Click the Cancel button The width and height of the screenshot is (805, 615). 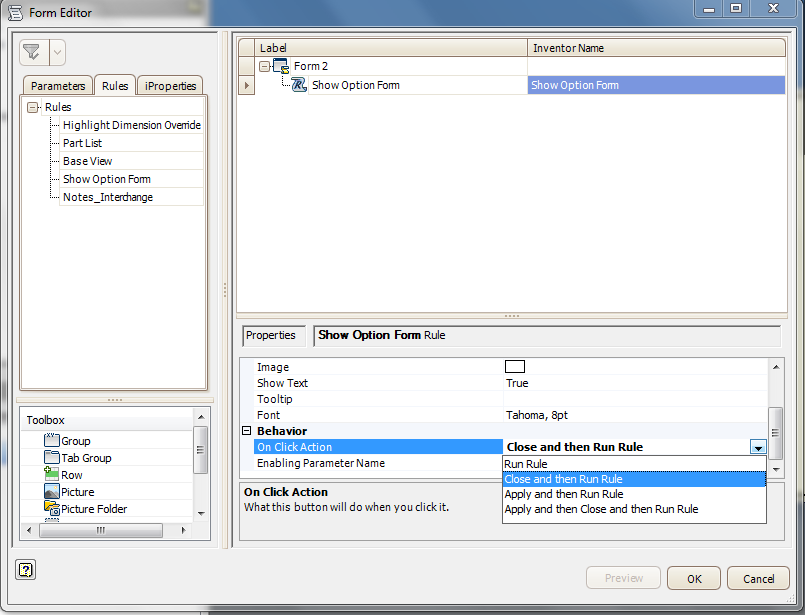[758, 578]
